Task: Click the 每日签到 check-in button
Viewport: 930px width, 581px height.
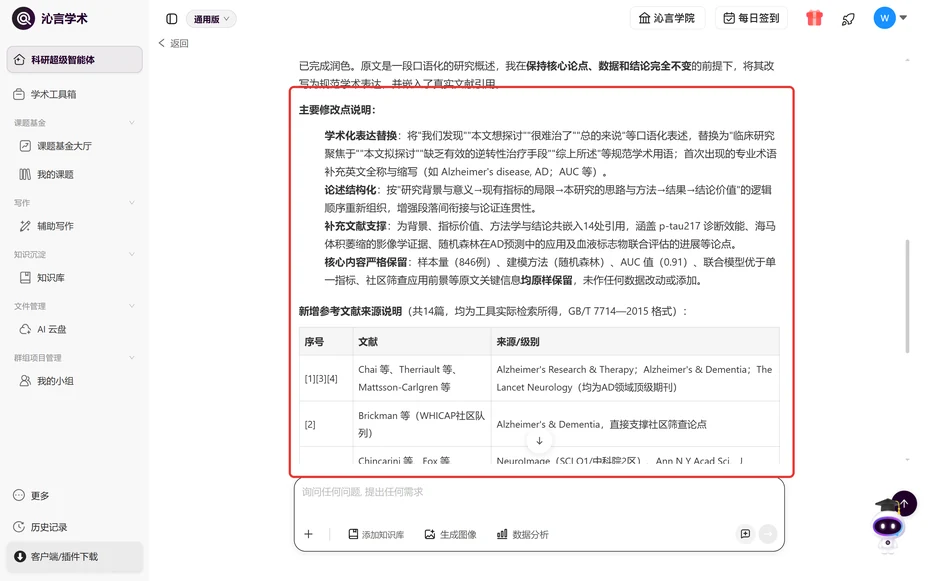Action: (751, 18)
